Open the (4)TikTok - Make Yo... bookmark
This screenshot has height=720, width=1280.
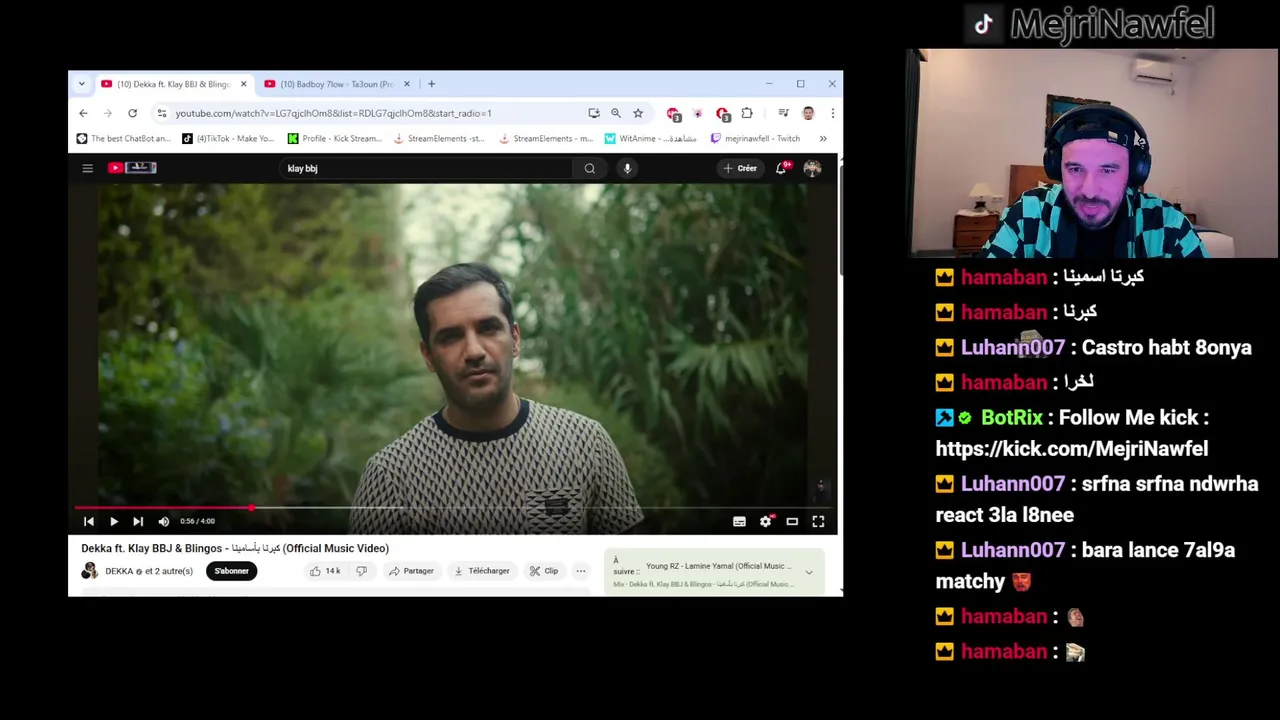(x=228, y=139)
